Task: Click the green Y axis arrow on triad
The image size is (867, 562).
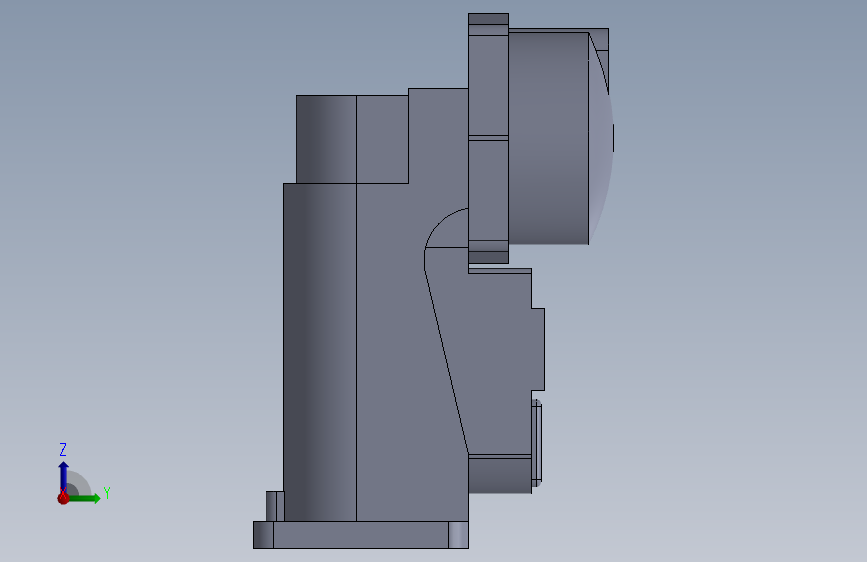Action: click(x=84, y=498)
